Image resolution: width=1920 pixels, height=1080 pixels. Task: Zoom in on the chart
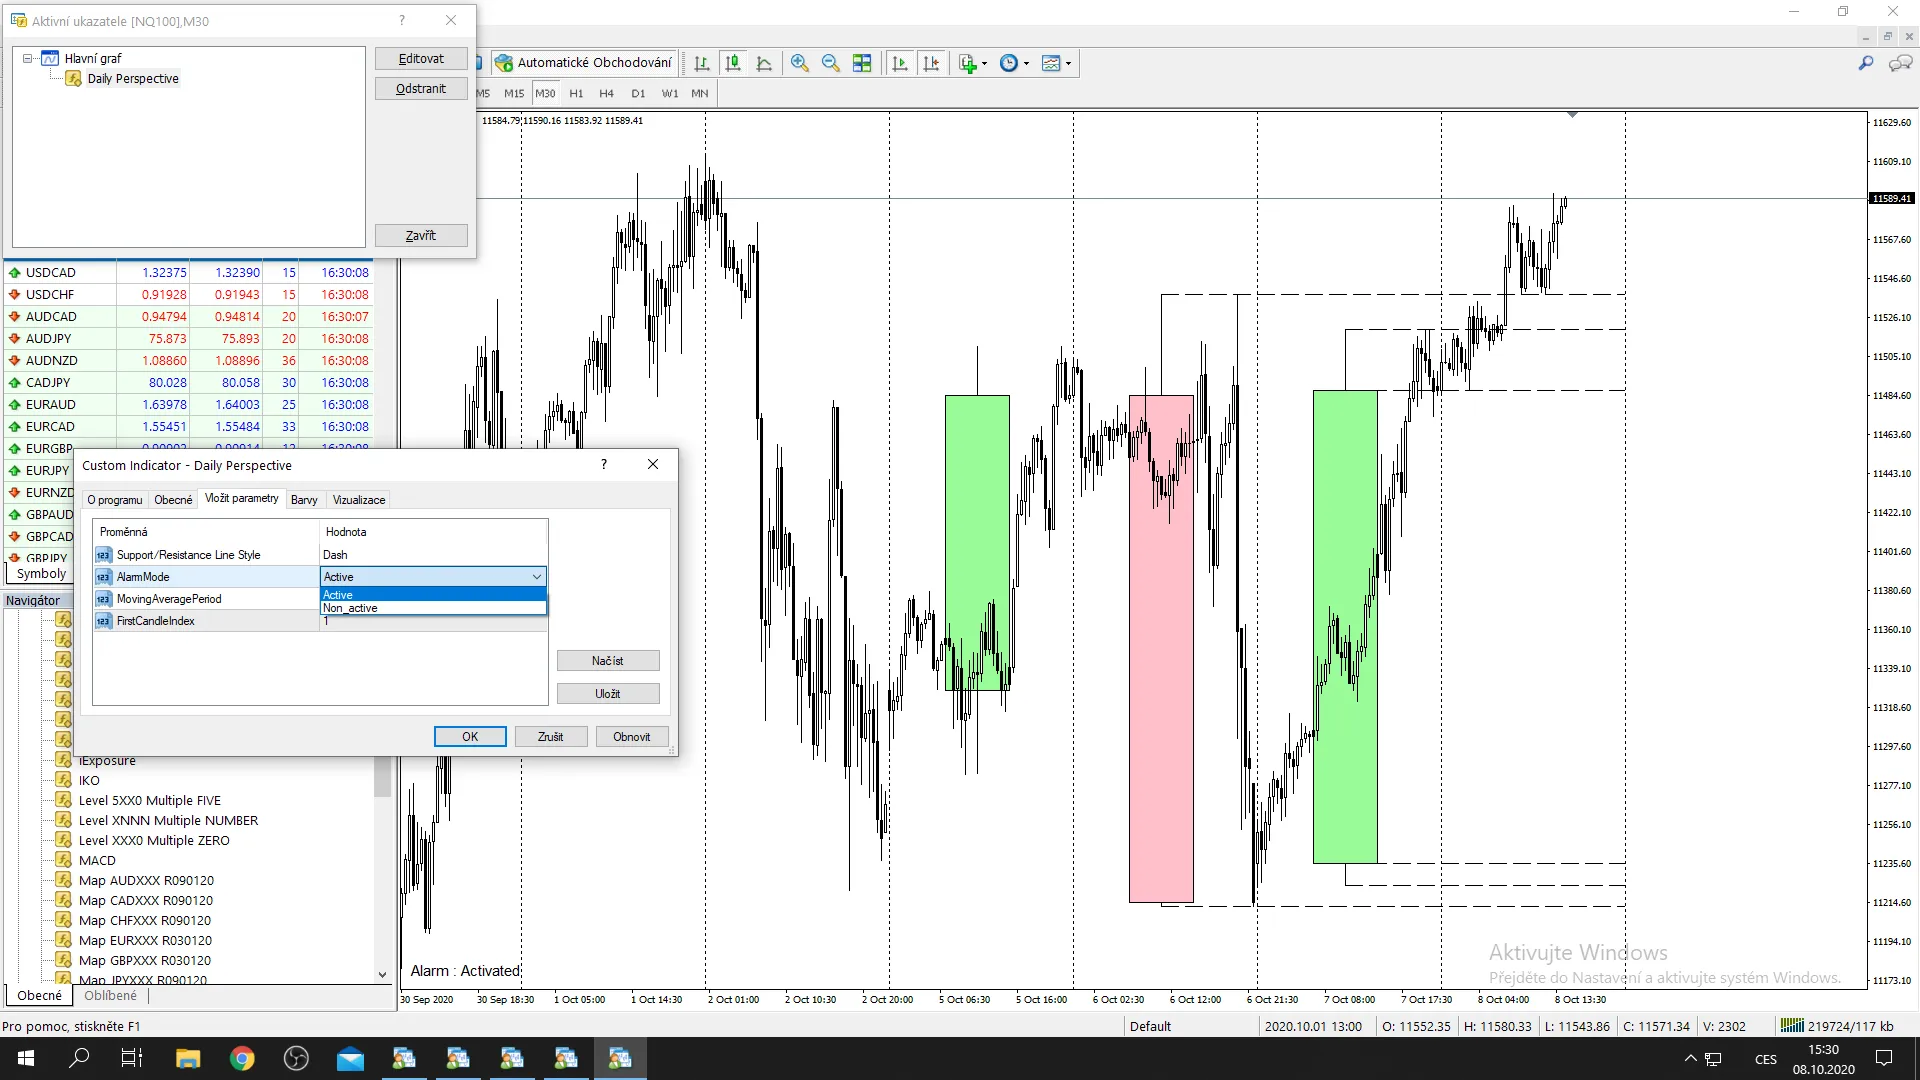[800, 62]
